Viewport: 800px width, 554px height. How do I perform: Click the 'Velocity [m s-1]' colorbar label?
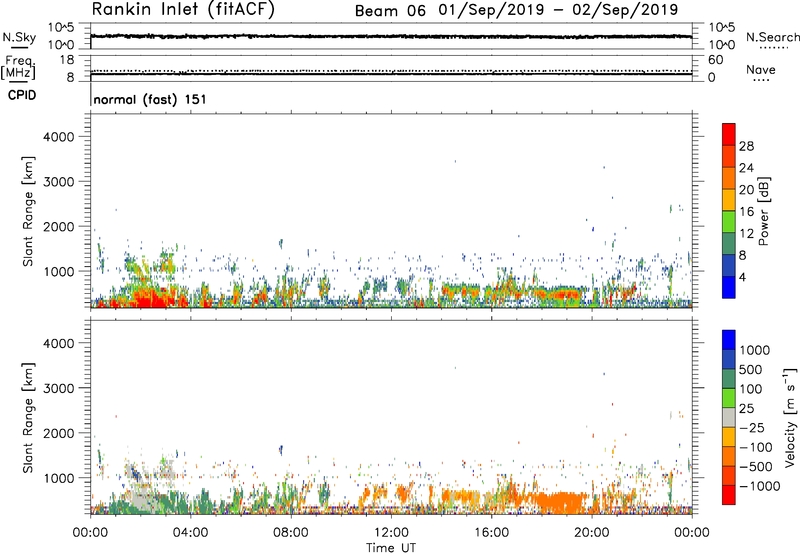(790, 417)
